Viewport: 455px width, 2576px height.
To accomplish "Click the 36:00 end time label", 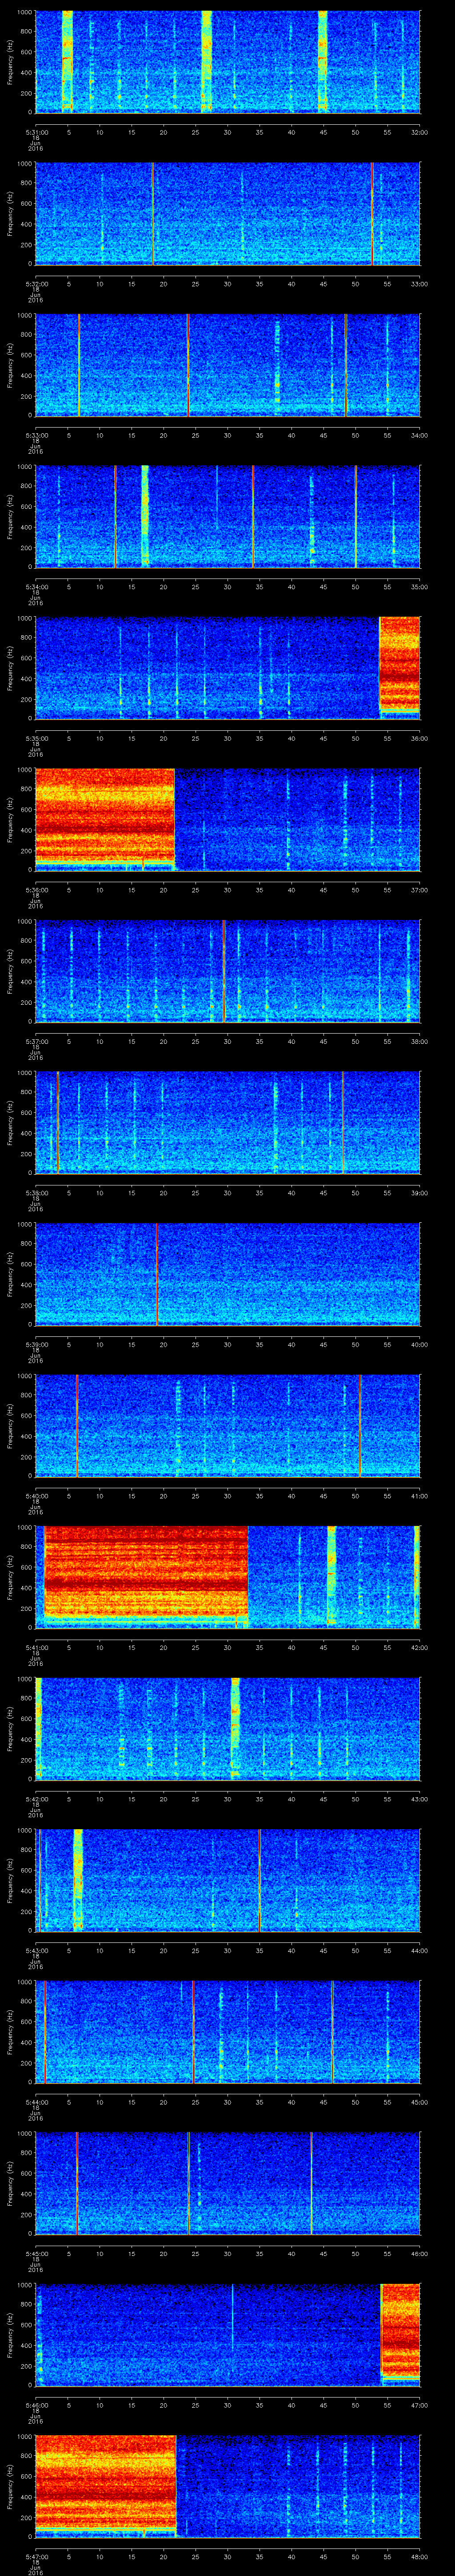I will click(x=419, y=738).
